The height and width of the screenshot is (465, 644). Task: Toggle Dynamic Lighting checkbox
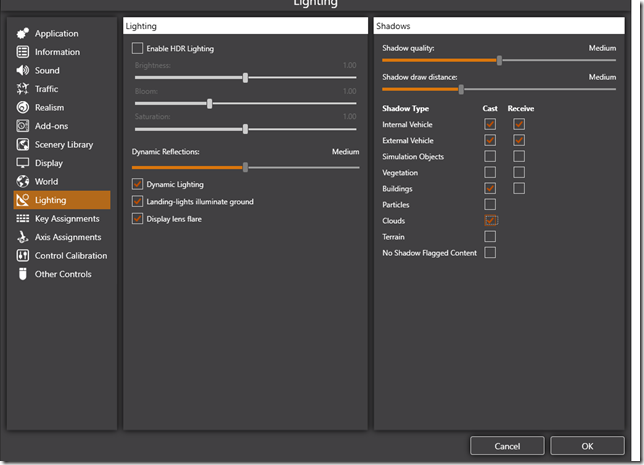(x=137, y=184)
